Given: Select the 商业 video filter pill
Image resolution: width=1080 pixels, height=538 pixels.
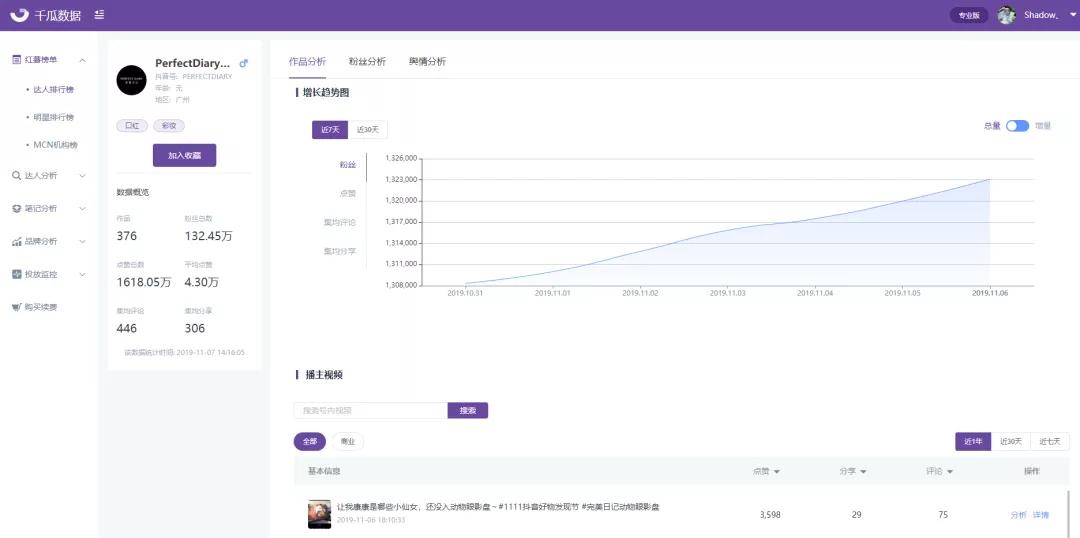Looking at the screenshot, I should 348,442.
